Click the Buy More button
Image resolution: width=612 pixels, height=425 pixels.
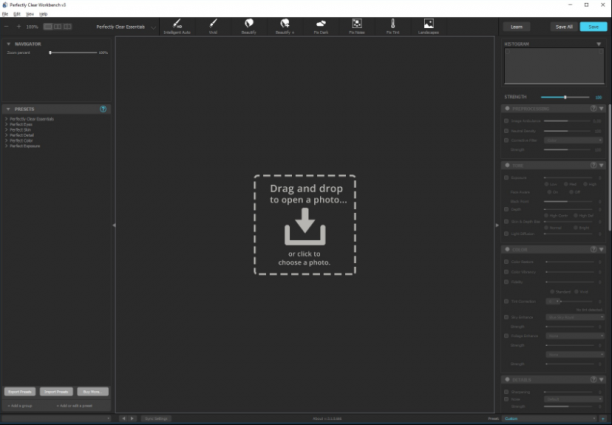coord(93,391)
